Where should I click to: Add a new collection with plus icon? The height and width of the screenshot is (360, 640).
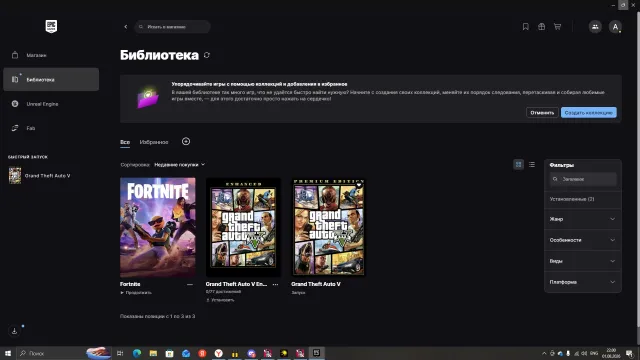(x=186, y=141)
